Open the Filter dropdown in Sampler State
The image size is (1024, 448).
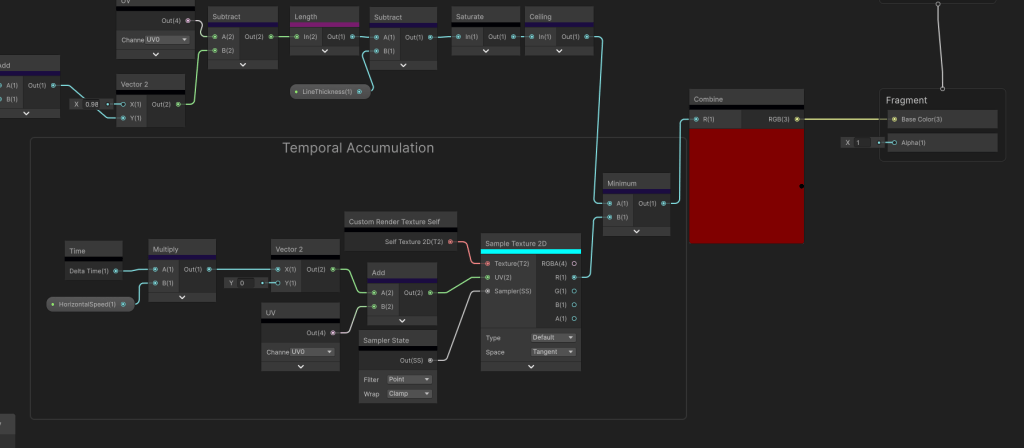412,380
